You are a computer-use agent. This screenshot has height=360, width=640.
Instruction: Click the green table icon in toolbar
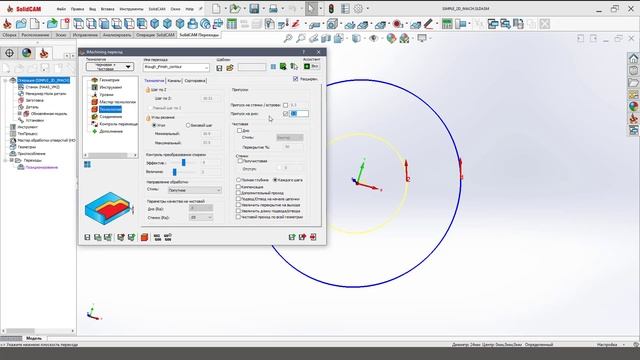[231, 24]
